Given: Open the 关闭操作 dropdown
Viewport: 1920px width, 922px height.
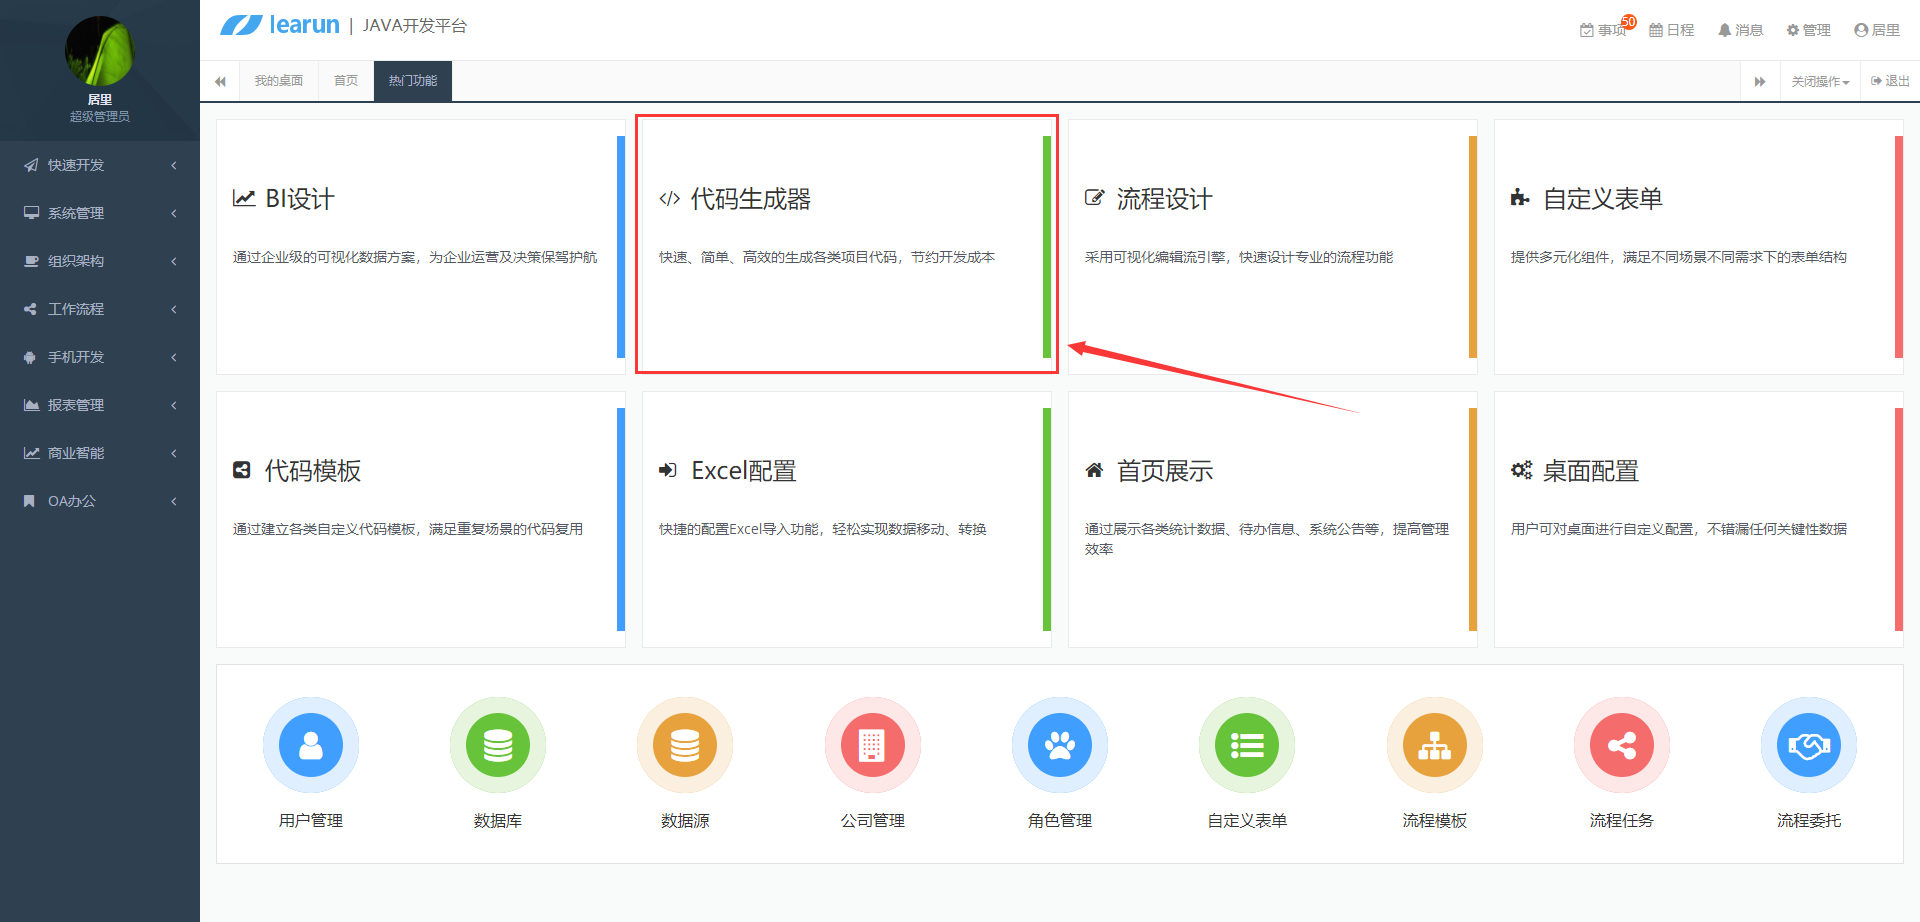Looking at the screenshot, I should pyautogui.click(x=1819, y=80).
